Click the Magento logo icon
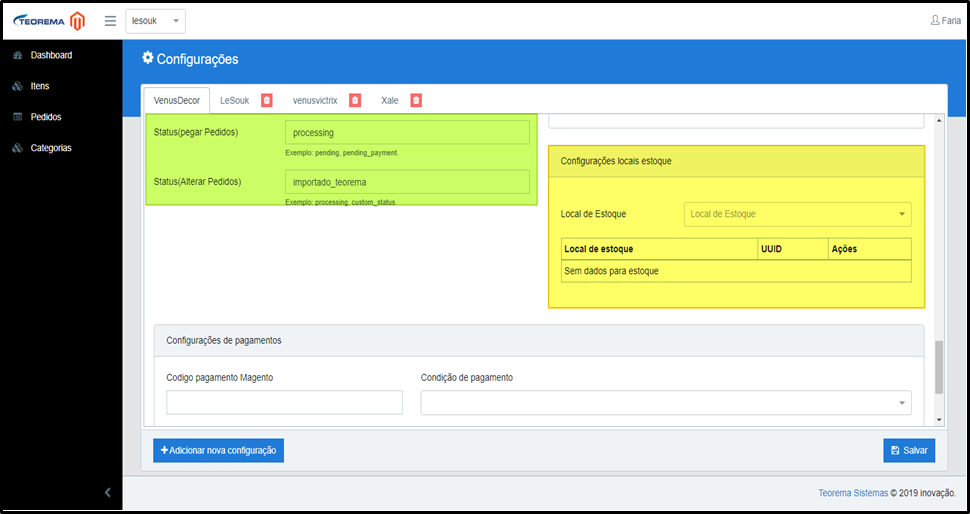This screenshot has height=514, width=970. click(77, 21)
